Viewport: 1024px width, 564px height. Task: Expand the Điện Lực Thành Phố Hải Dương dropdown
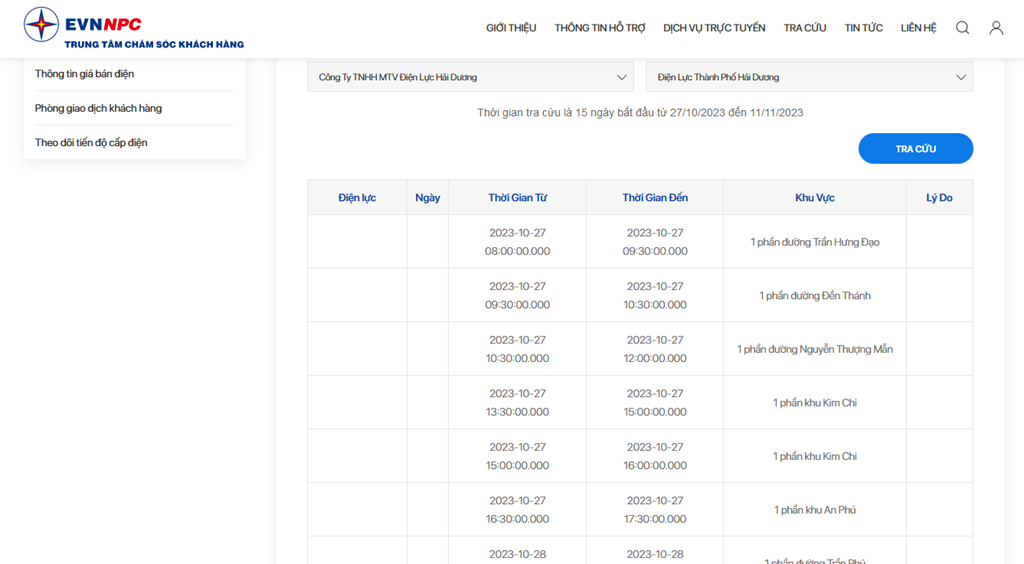coord(809,77)
